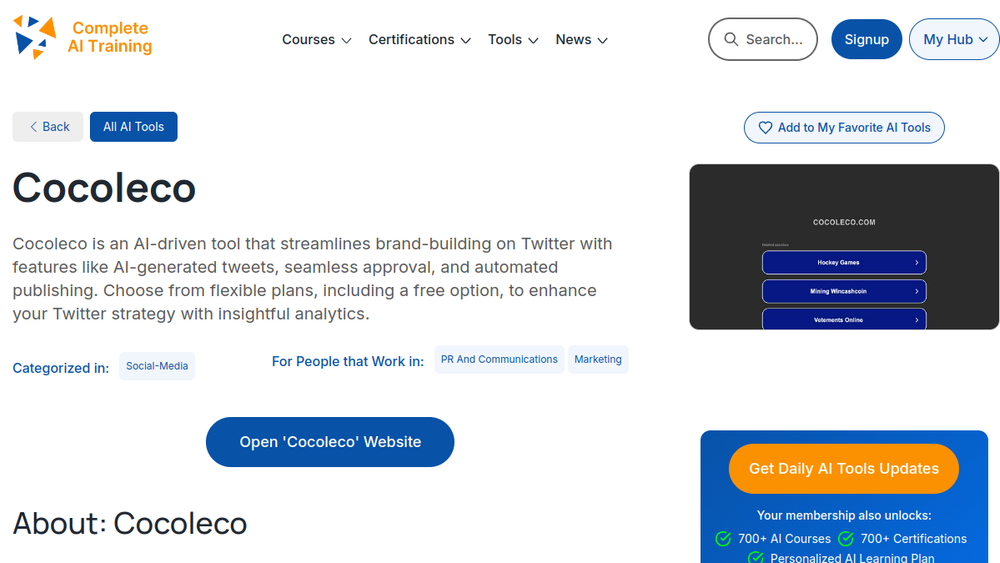Open the All AI Tools page

(133, 127)
